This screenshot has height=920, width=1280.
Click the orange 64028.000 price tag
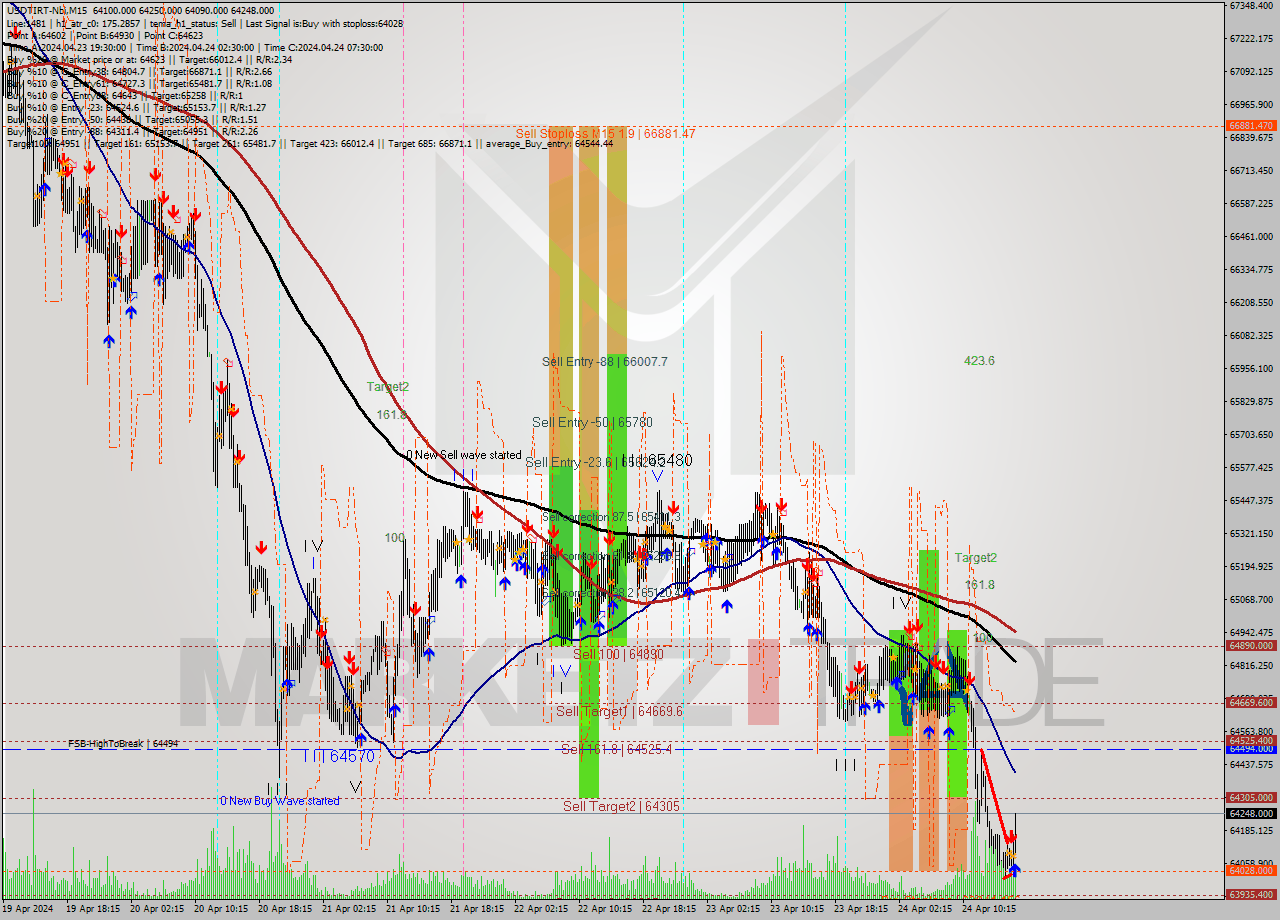pyautogui.click(x=1251, y=871)
